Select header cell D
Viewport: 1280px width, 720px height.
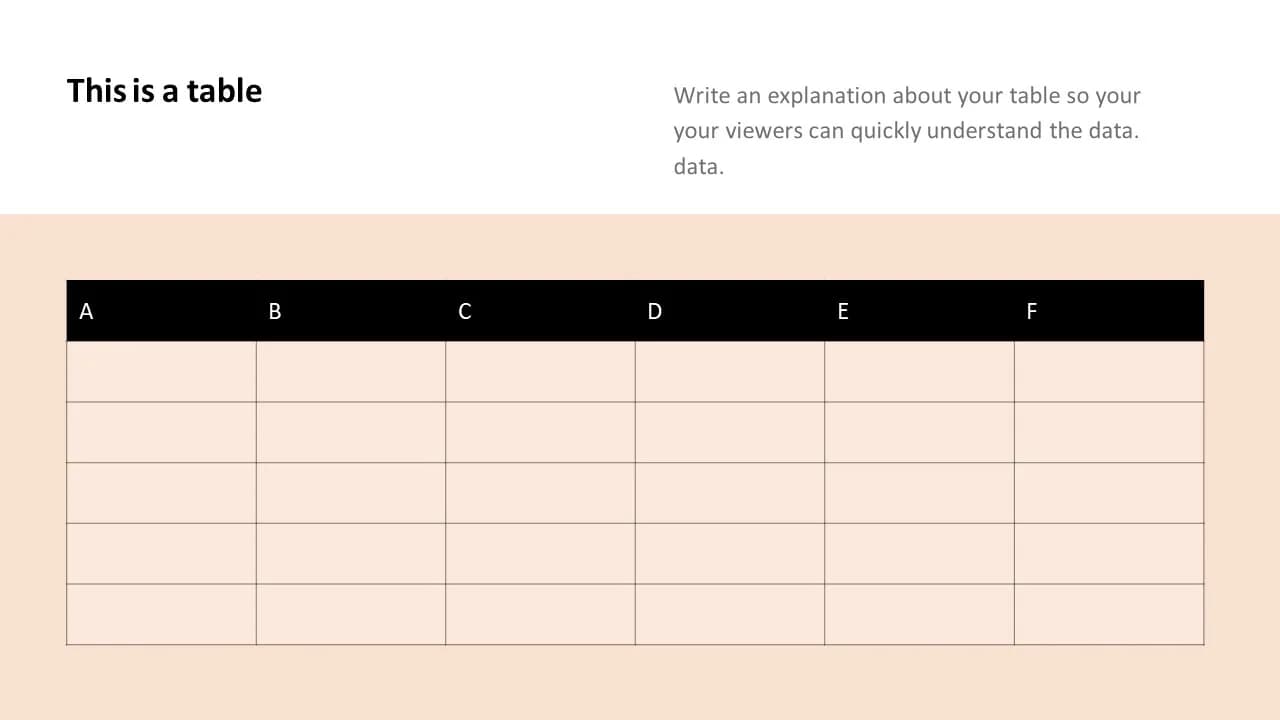(x=730, y=311)
